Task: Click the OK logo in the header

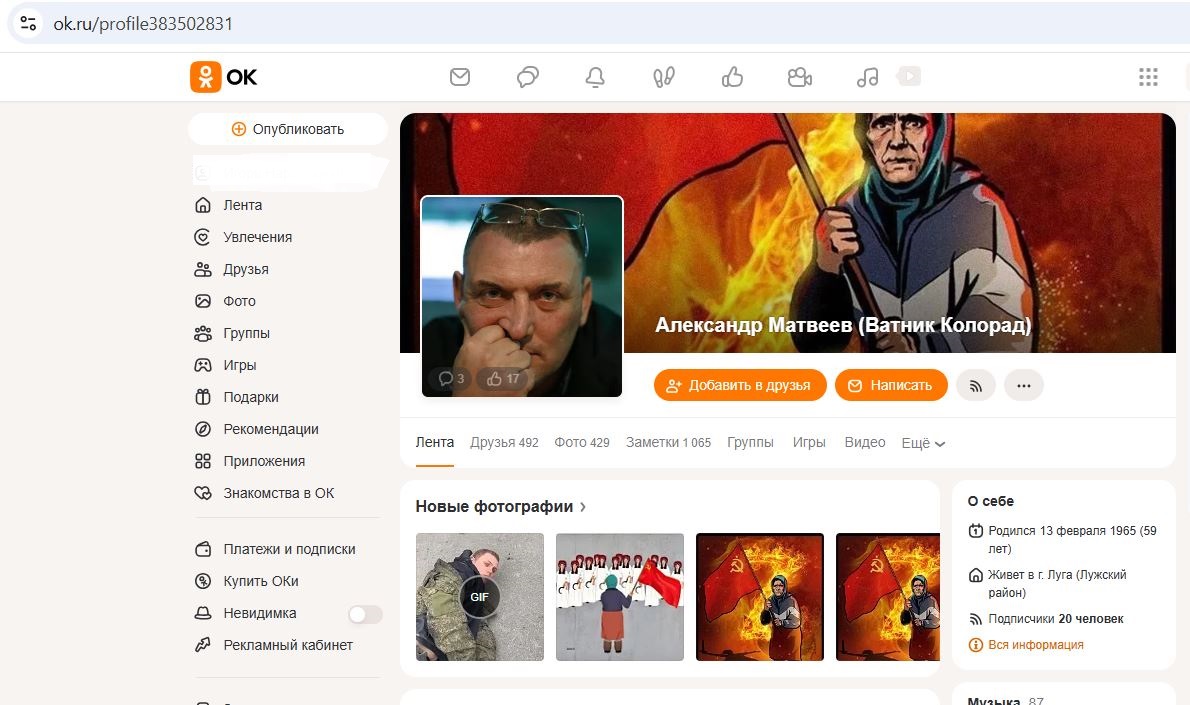Action: pos(224,77)
